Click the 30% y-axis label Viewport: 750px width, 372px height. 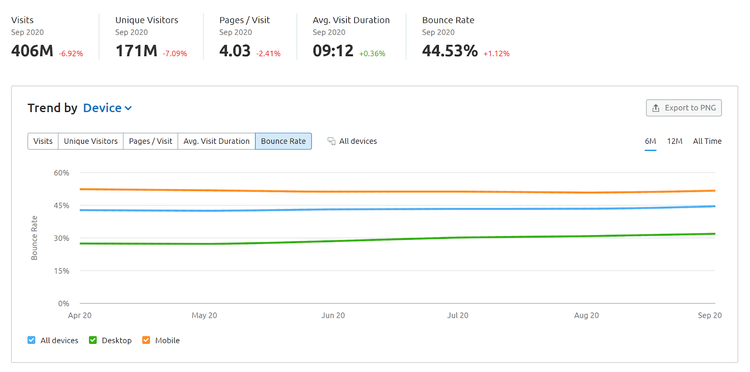pyautogui.click(x=62, y=238)
